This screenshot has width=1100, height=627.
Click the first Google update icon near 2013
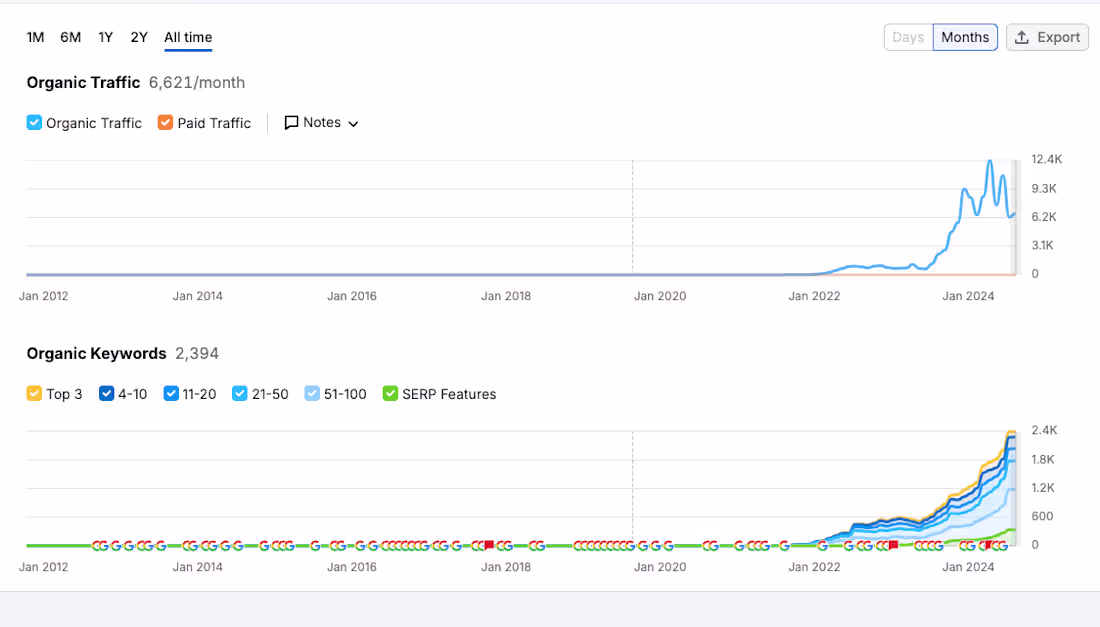pos(96,546)
